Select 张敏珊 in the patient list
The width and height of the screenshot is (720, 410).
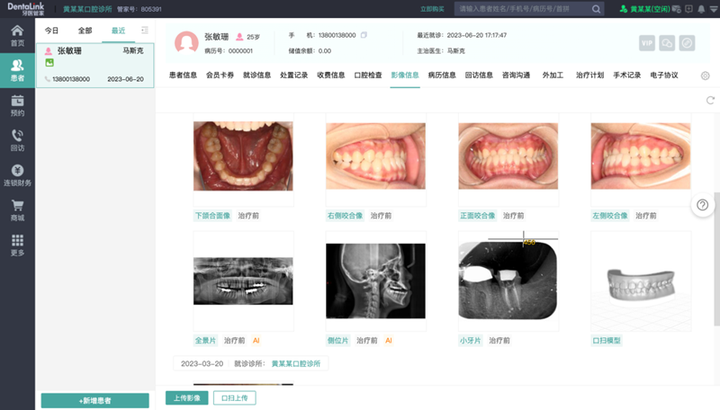coord(95,65)
